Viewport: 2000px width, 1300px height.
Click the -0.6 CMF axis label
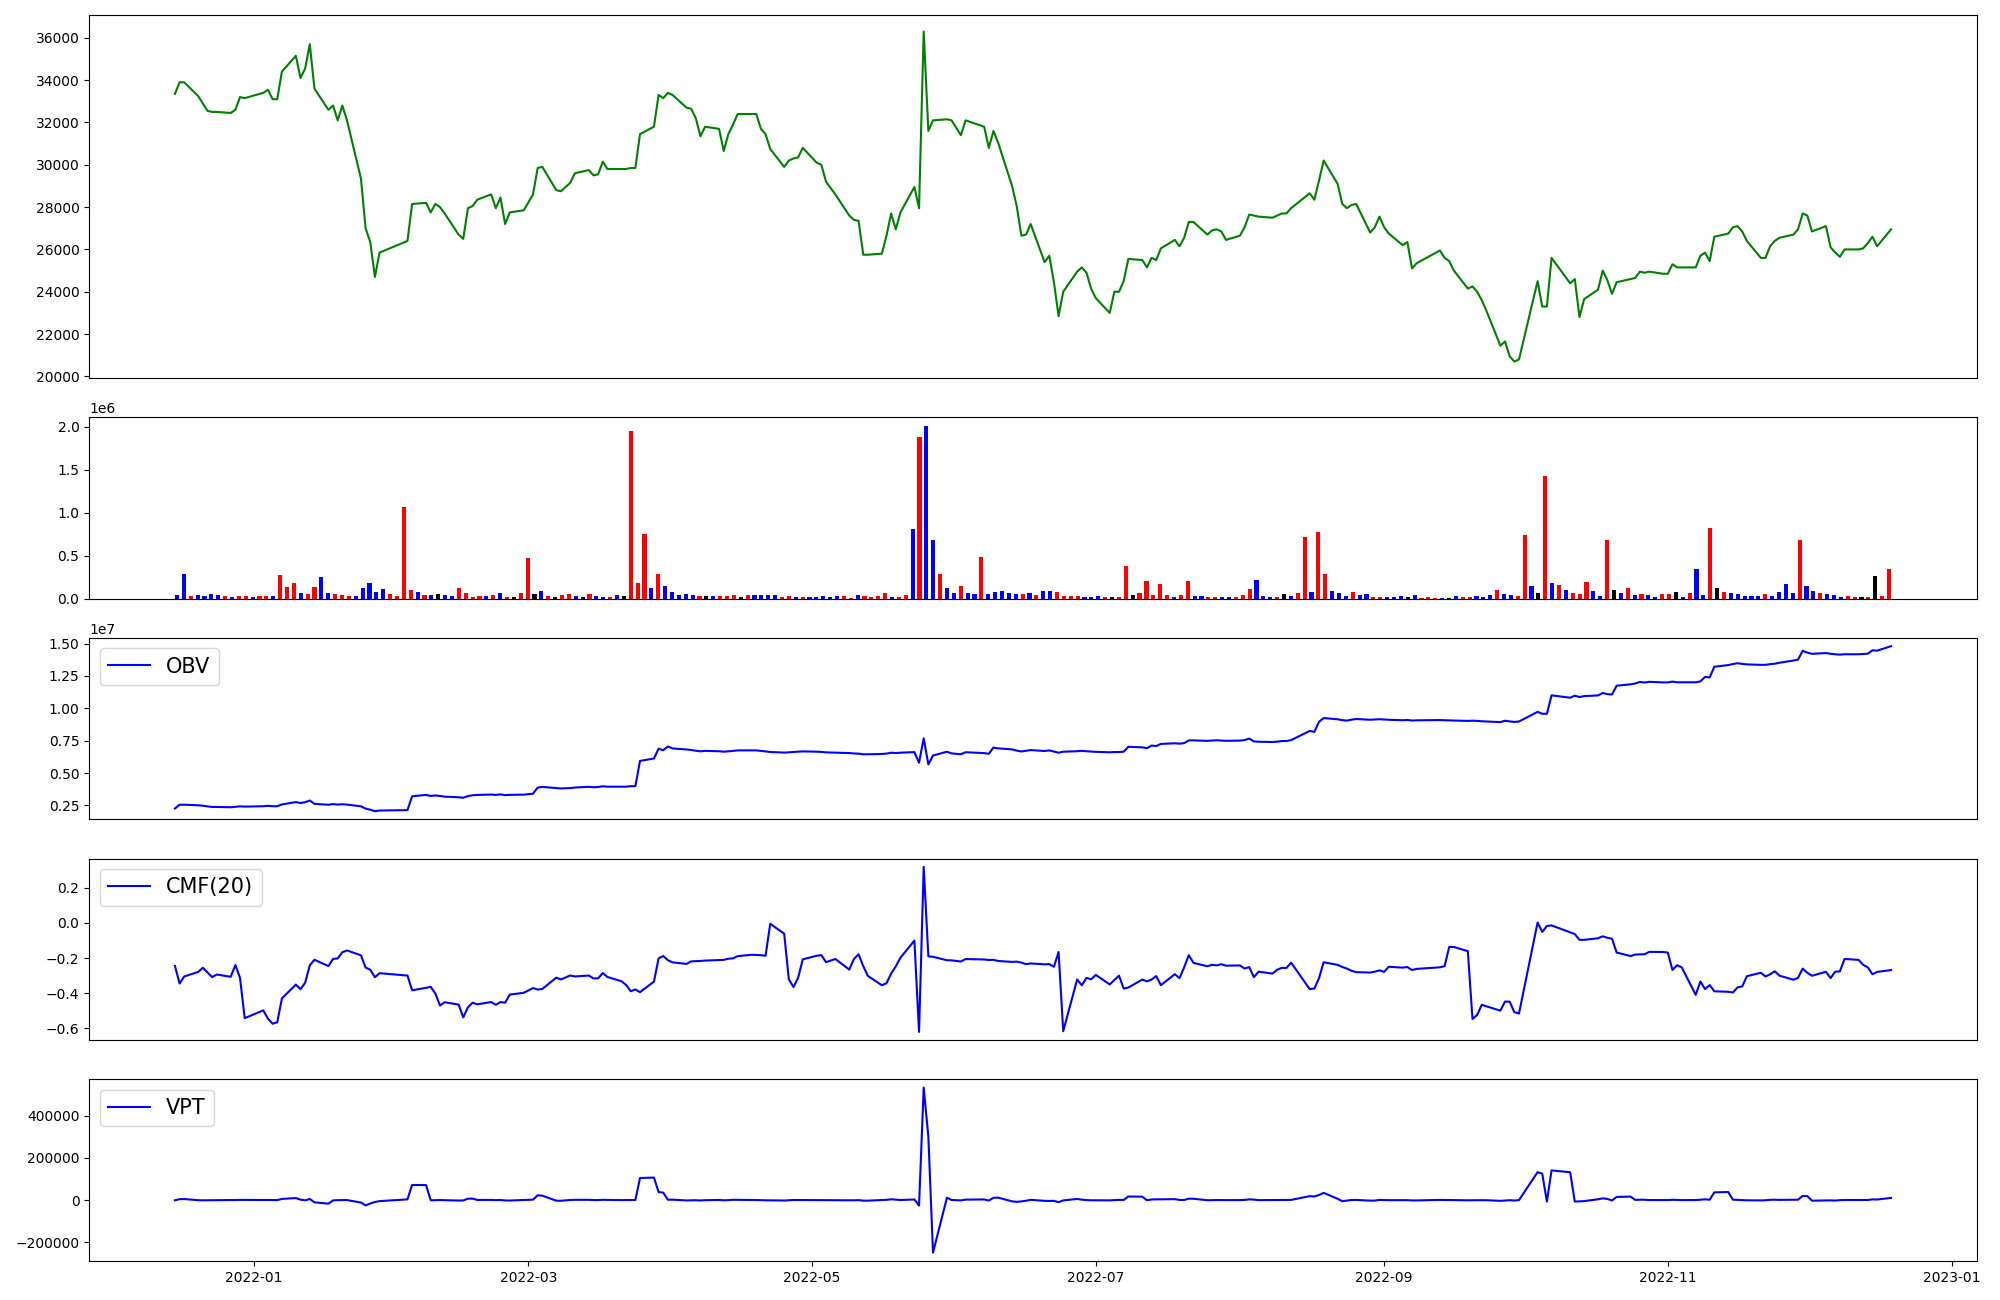click(x=63, y=1029)
